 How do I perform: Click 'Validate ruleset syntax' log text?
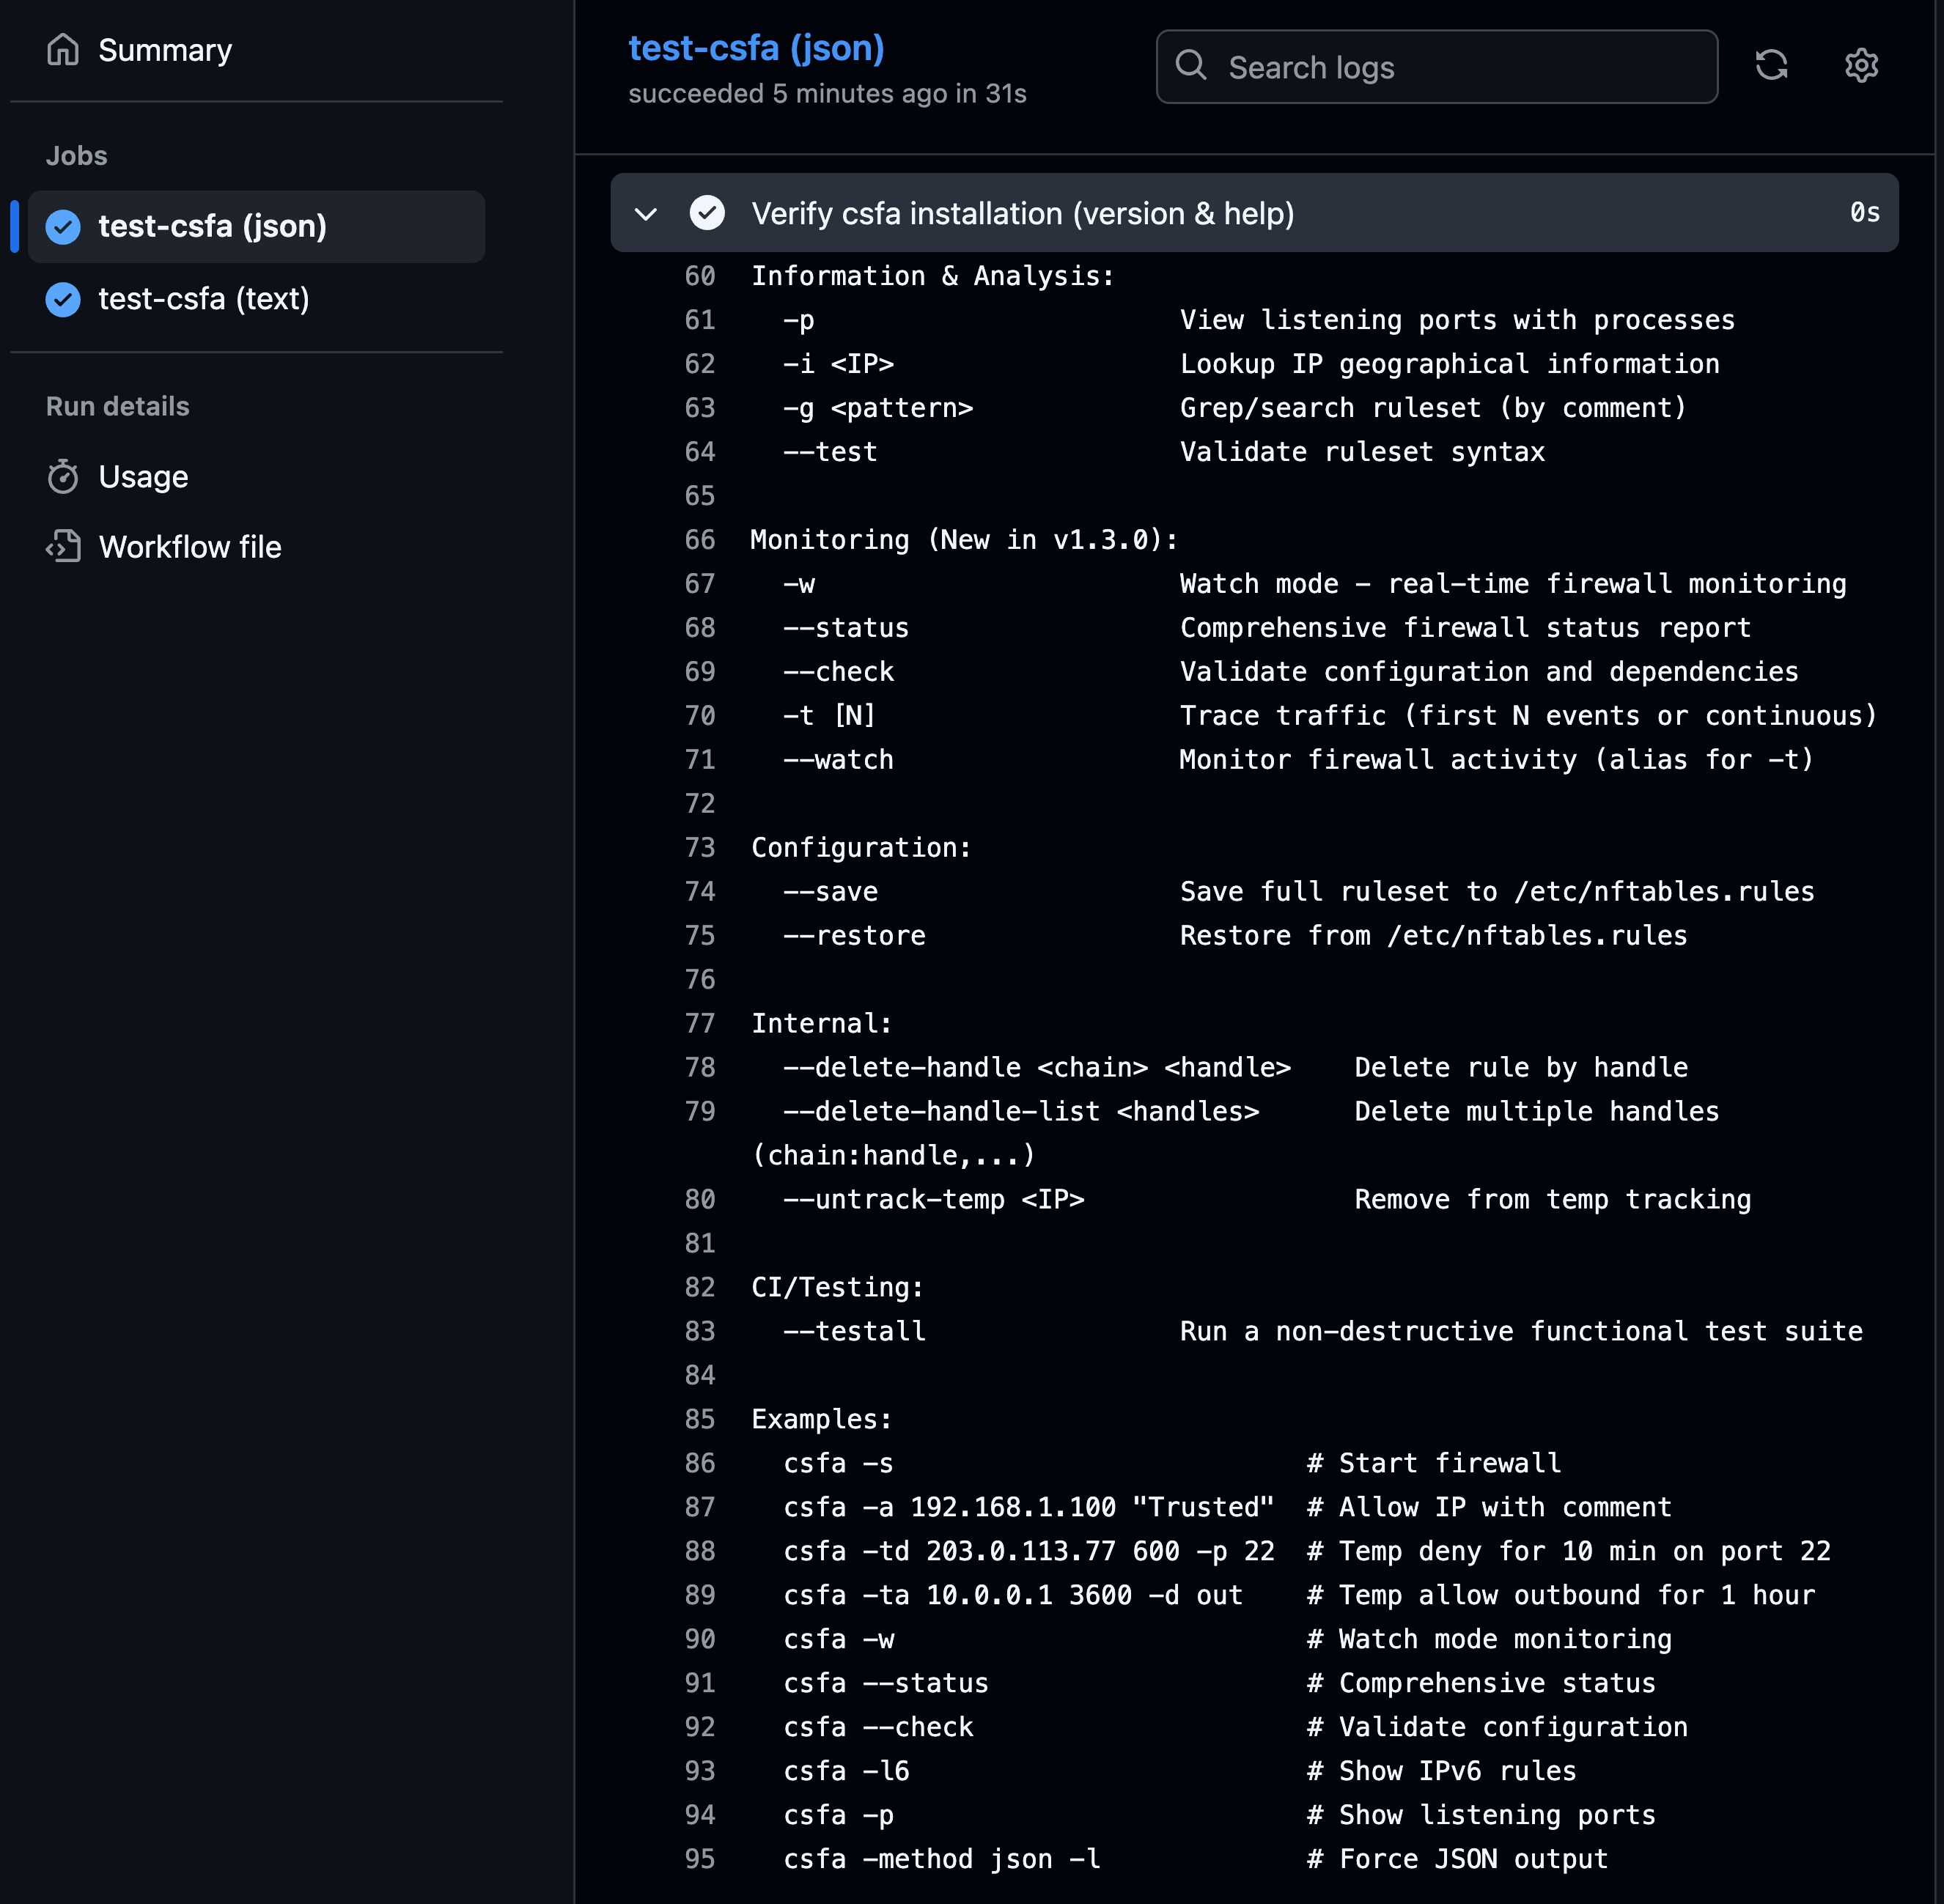1362,452
